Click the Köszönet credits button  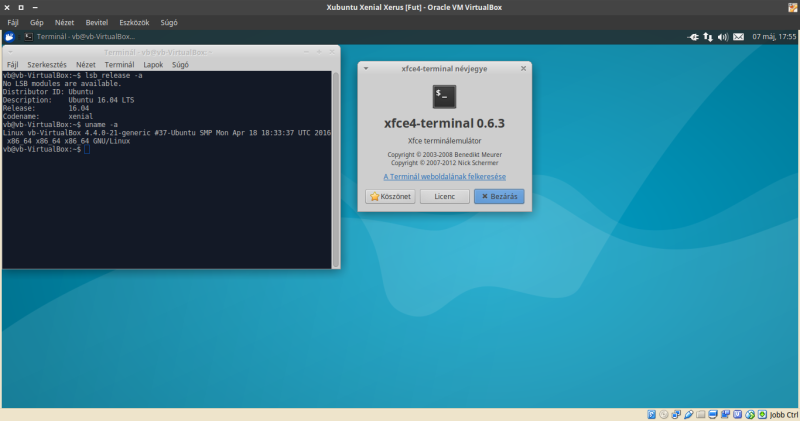coord(390,196)
